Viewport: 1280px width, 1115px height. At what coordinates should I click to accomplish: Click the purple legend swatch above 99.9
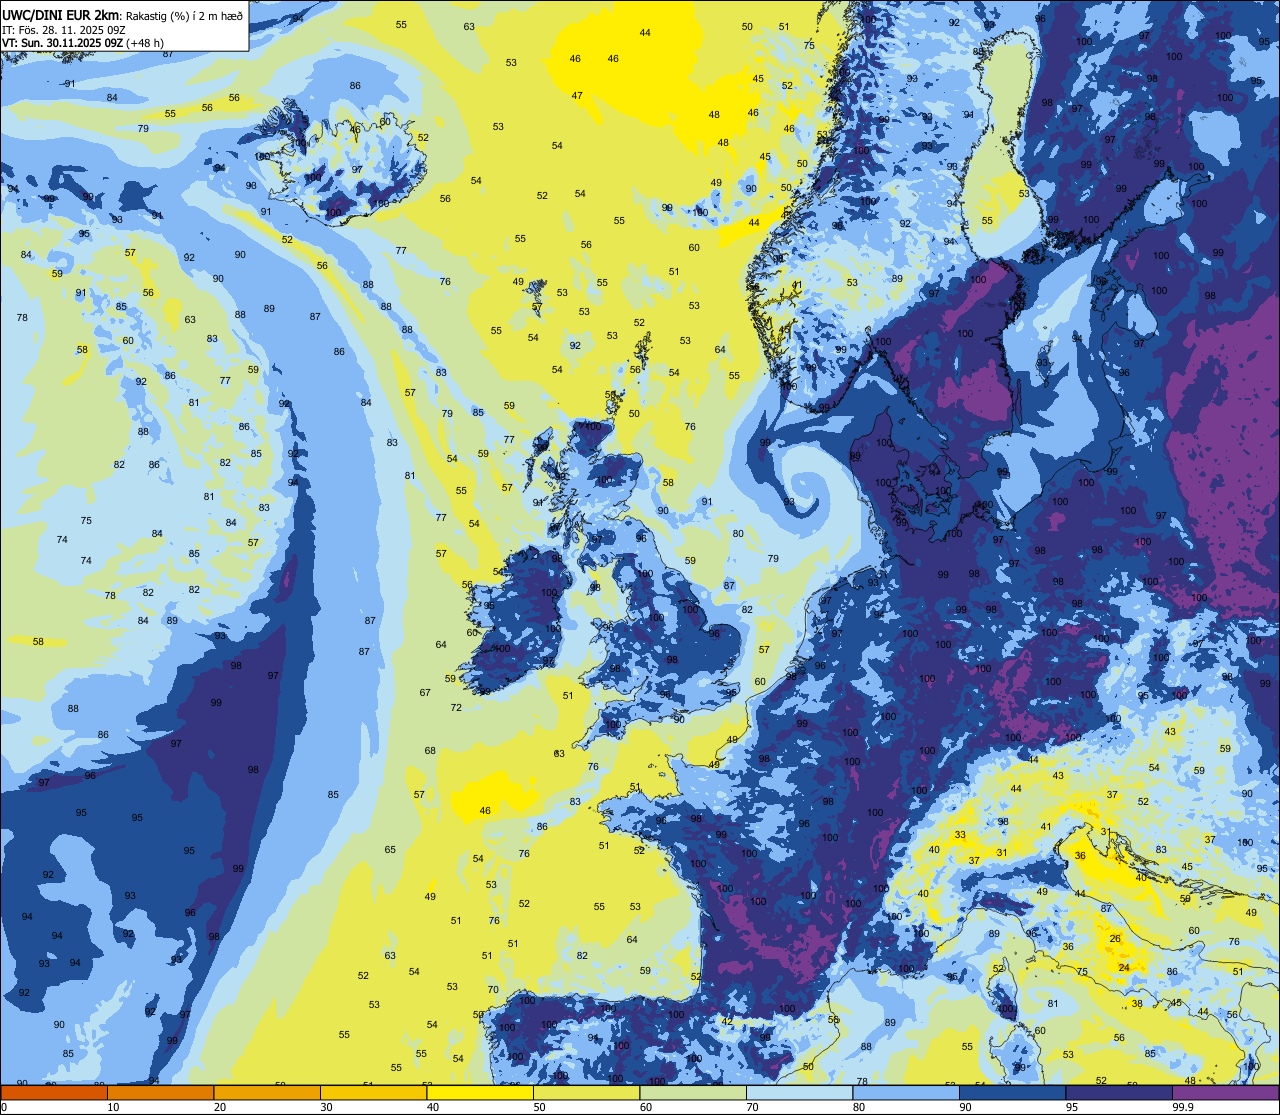1225,1093
